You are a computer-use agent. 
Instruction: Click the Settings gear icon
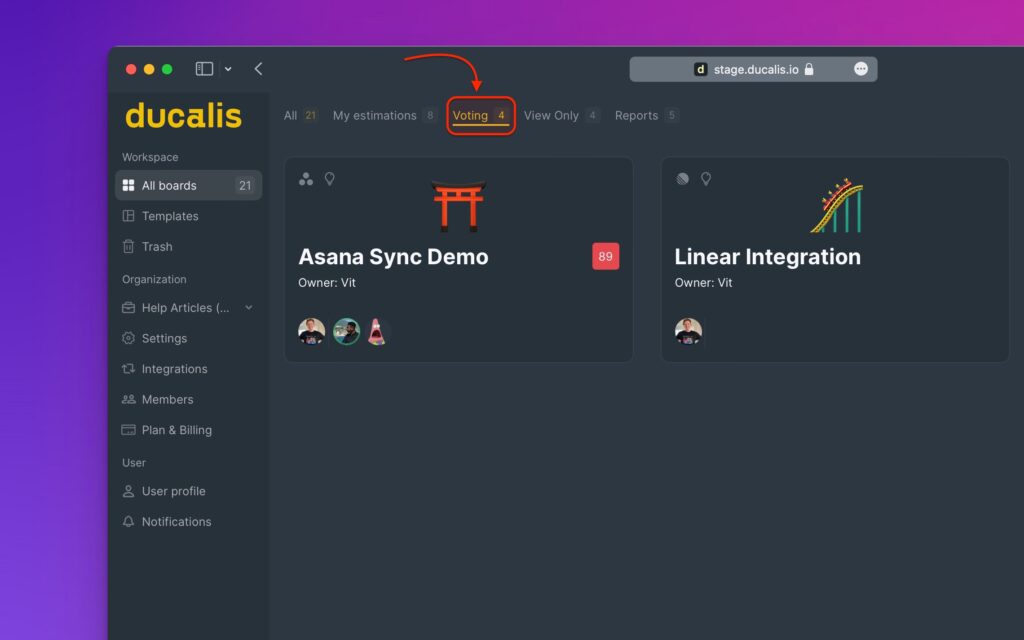(128, 338)
